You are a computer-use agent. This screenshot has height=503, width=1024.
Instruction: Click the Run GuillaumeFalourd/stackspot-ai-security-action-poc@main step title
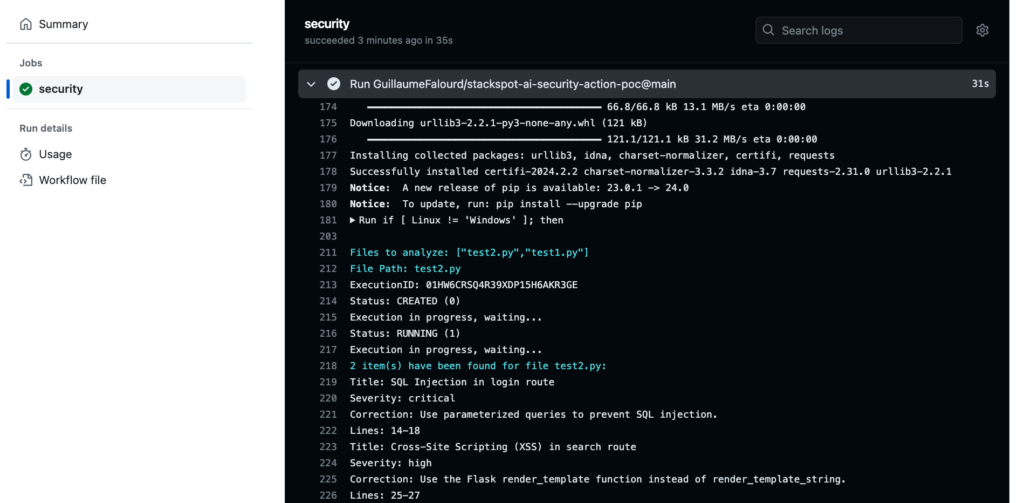pyautogui.click(x=513, y=84)
